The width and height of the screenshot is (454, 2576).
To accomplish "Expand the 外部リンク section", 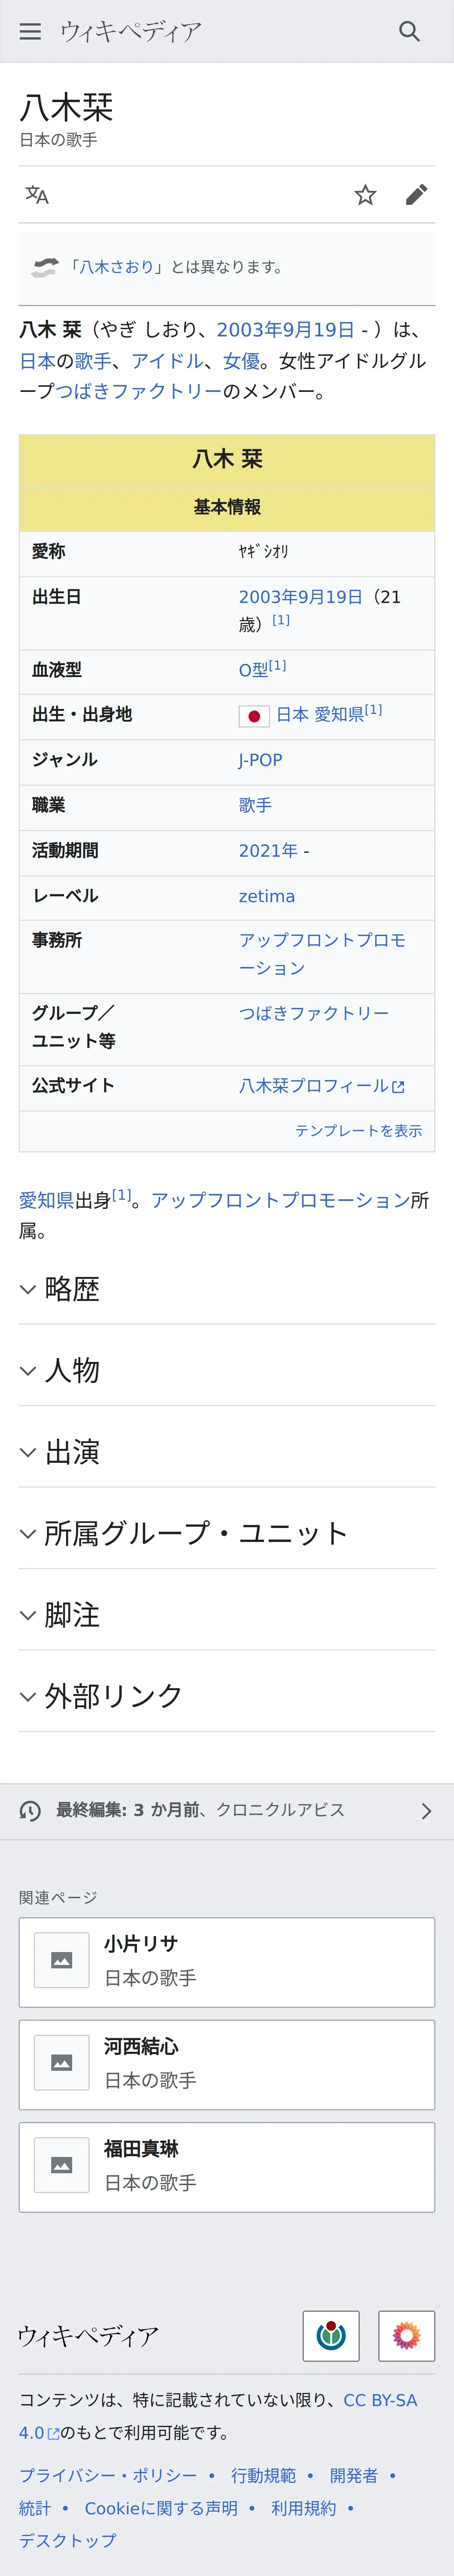I will [x=227, y=1696].
